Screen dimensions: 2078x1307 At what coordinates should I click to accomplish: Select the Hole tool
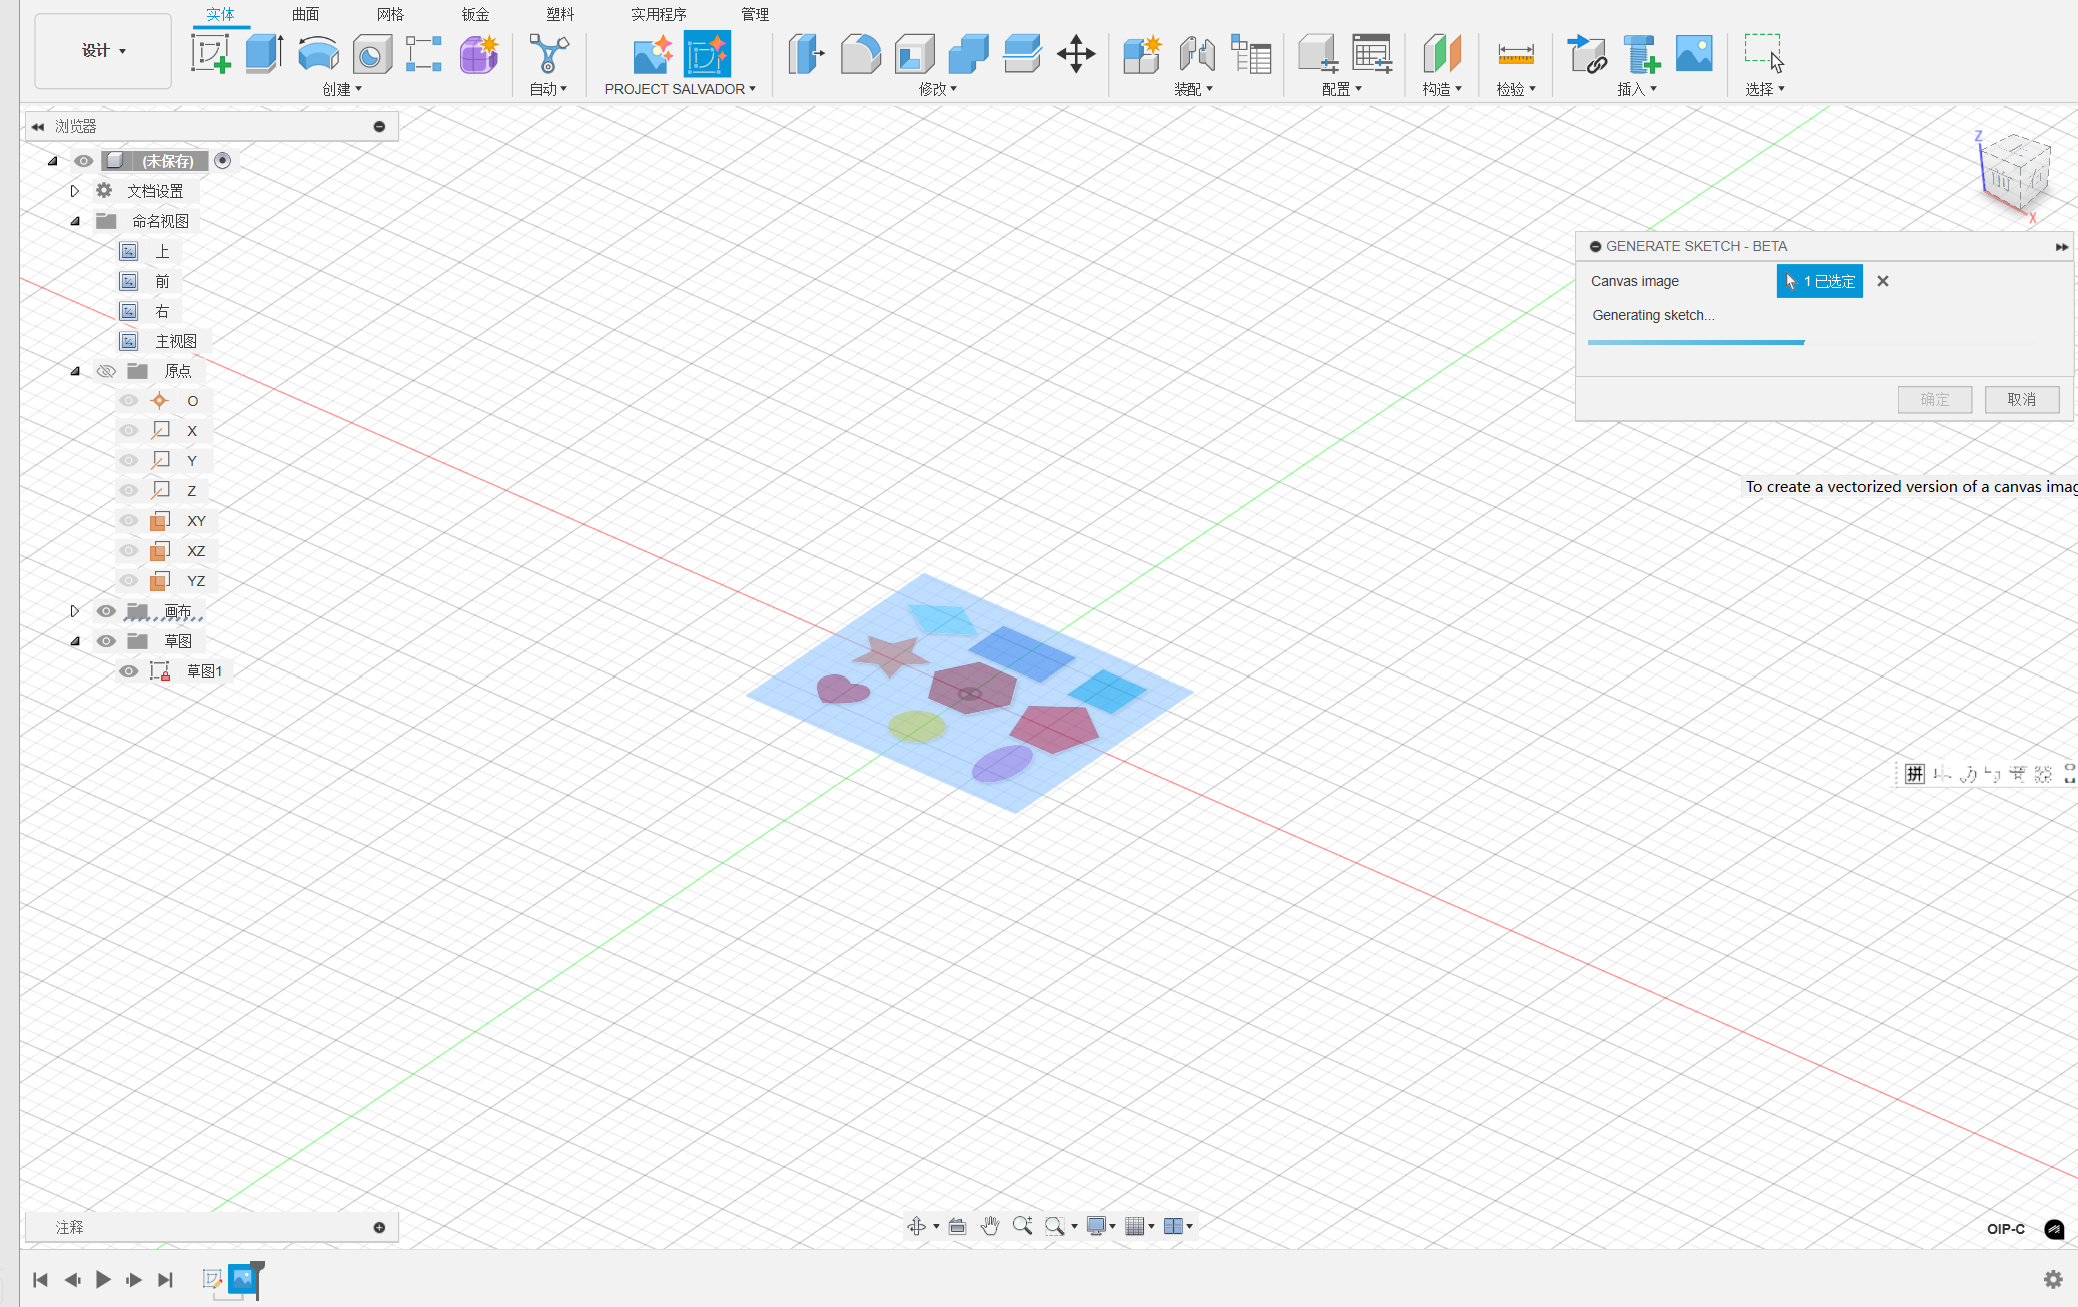click(372, 54)
